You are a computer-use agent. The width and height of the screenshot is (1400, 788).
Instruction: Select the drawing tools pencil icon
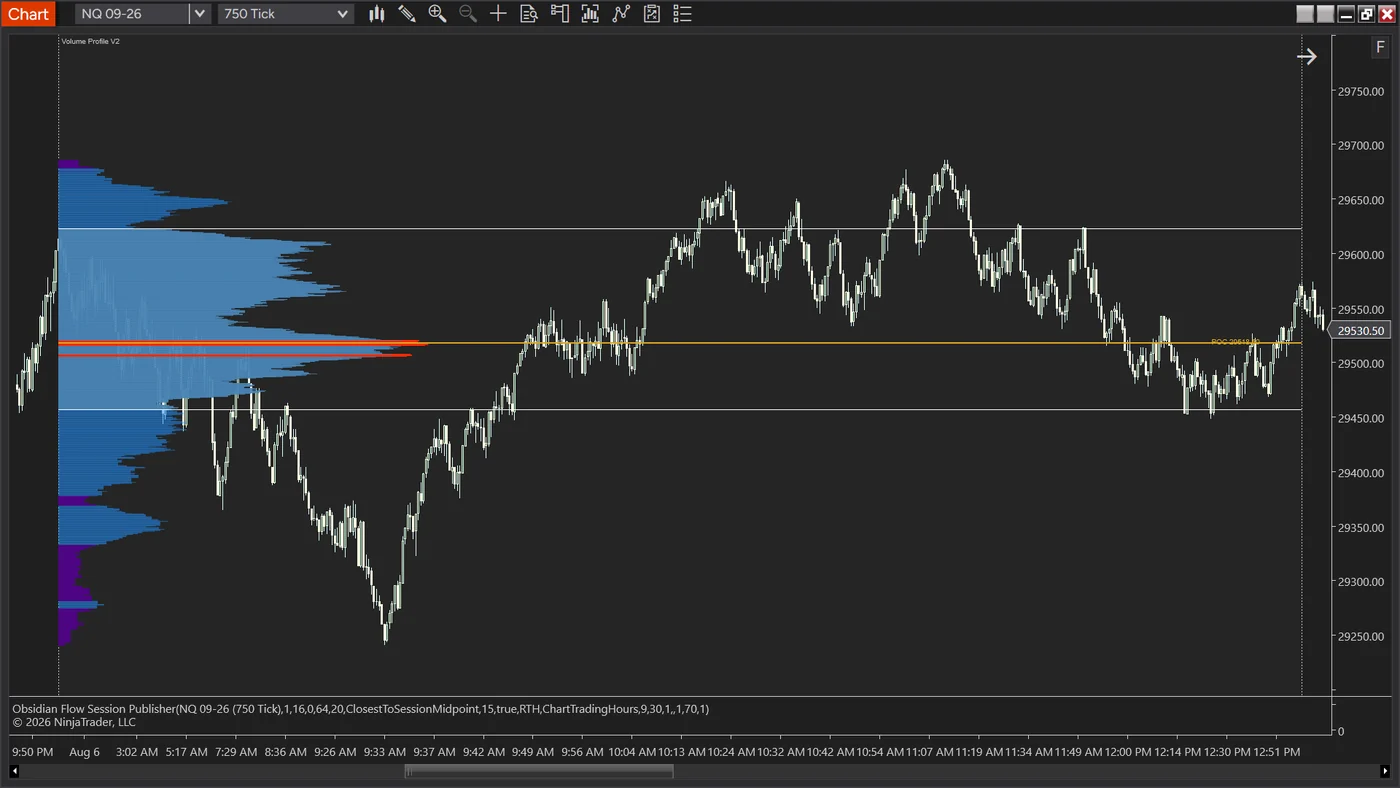click(407, 14)
